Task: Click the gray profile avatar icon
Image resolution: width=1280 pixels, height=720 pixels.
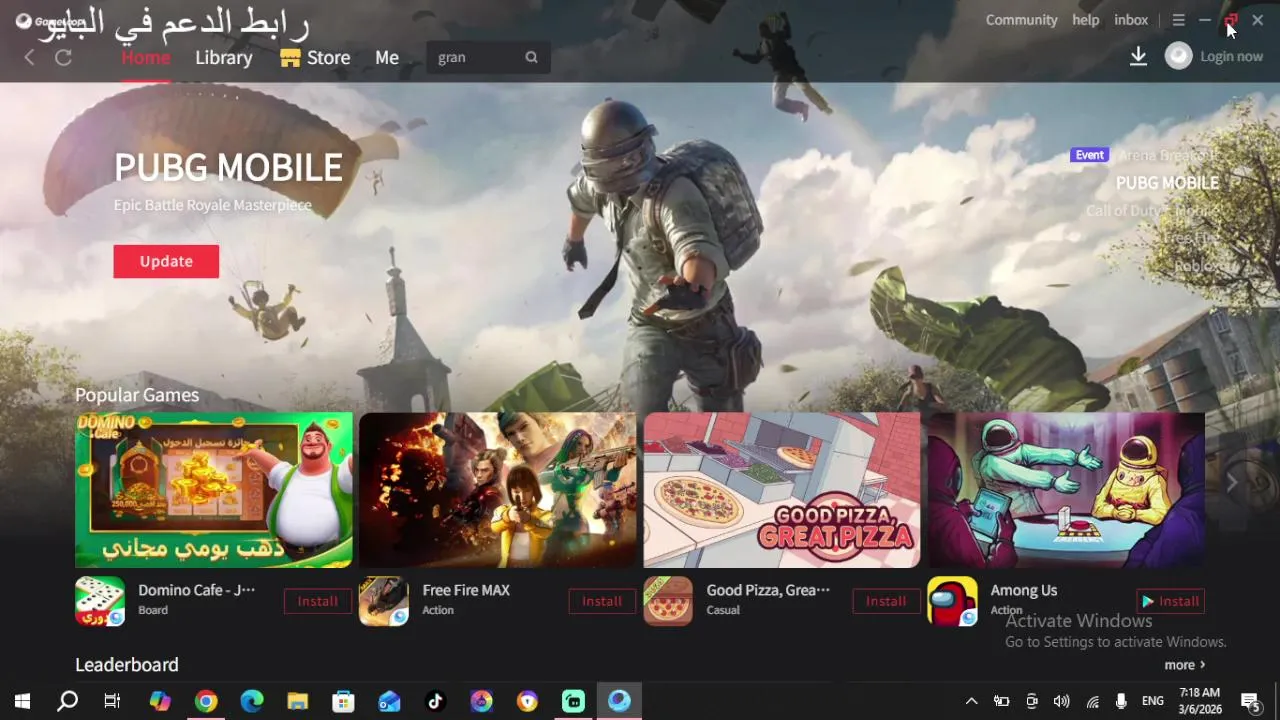Action: pos(1179,56)
